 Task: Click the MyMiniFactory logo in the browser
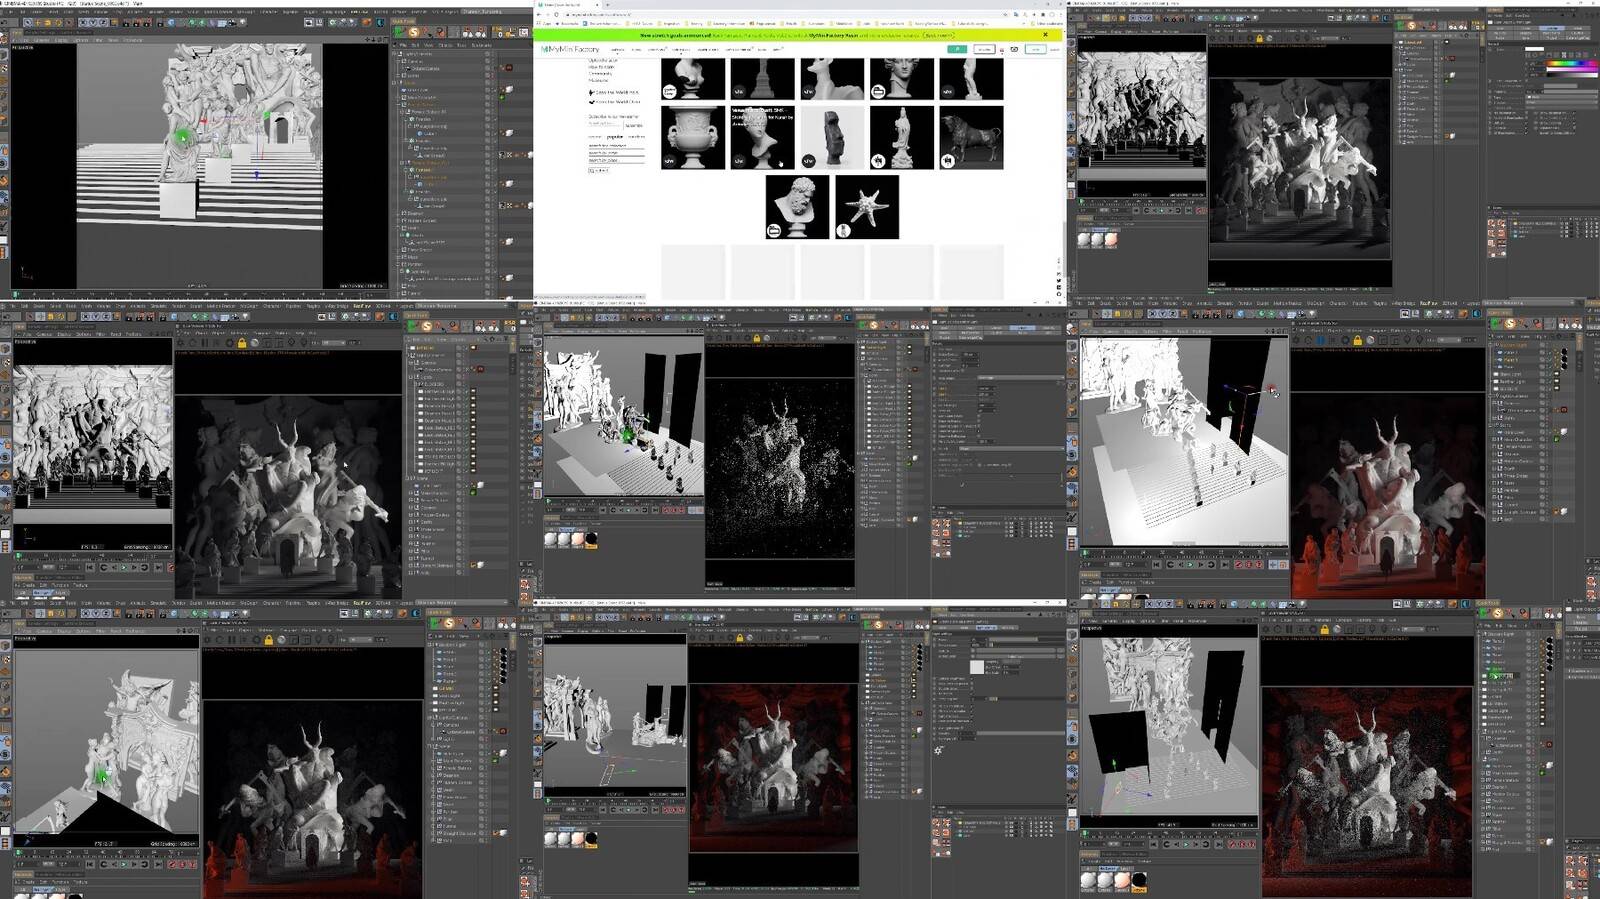click(x=570, y=49)
